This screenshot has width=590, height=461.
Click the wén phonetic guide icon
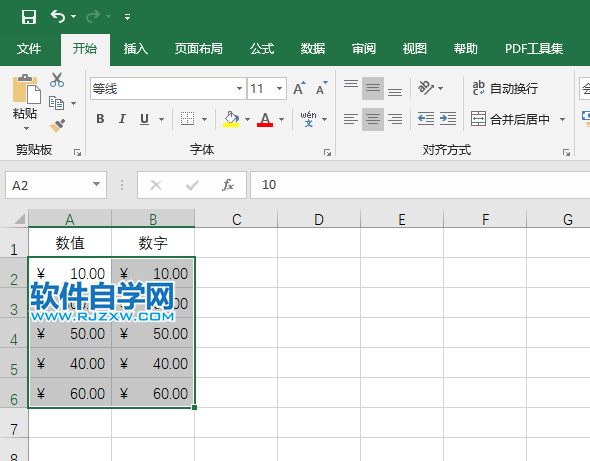[x=308, y=119]
